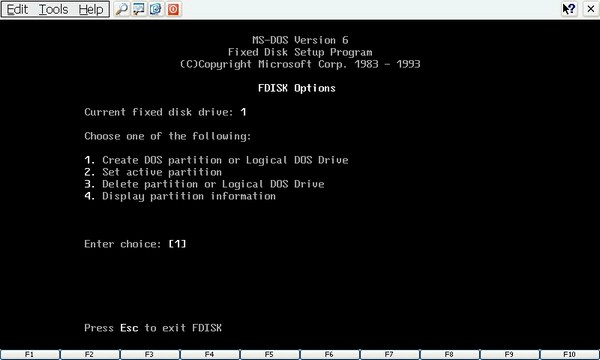Click the F5 function key button
600x360 pixels.
click(270, 355)
